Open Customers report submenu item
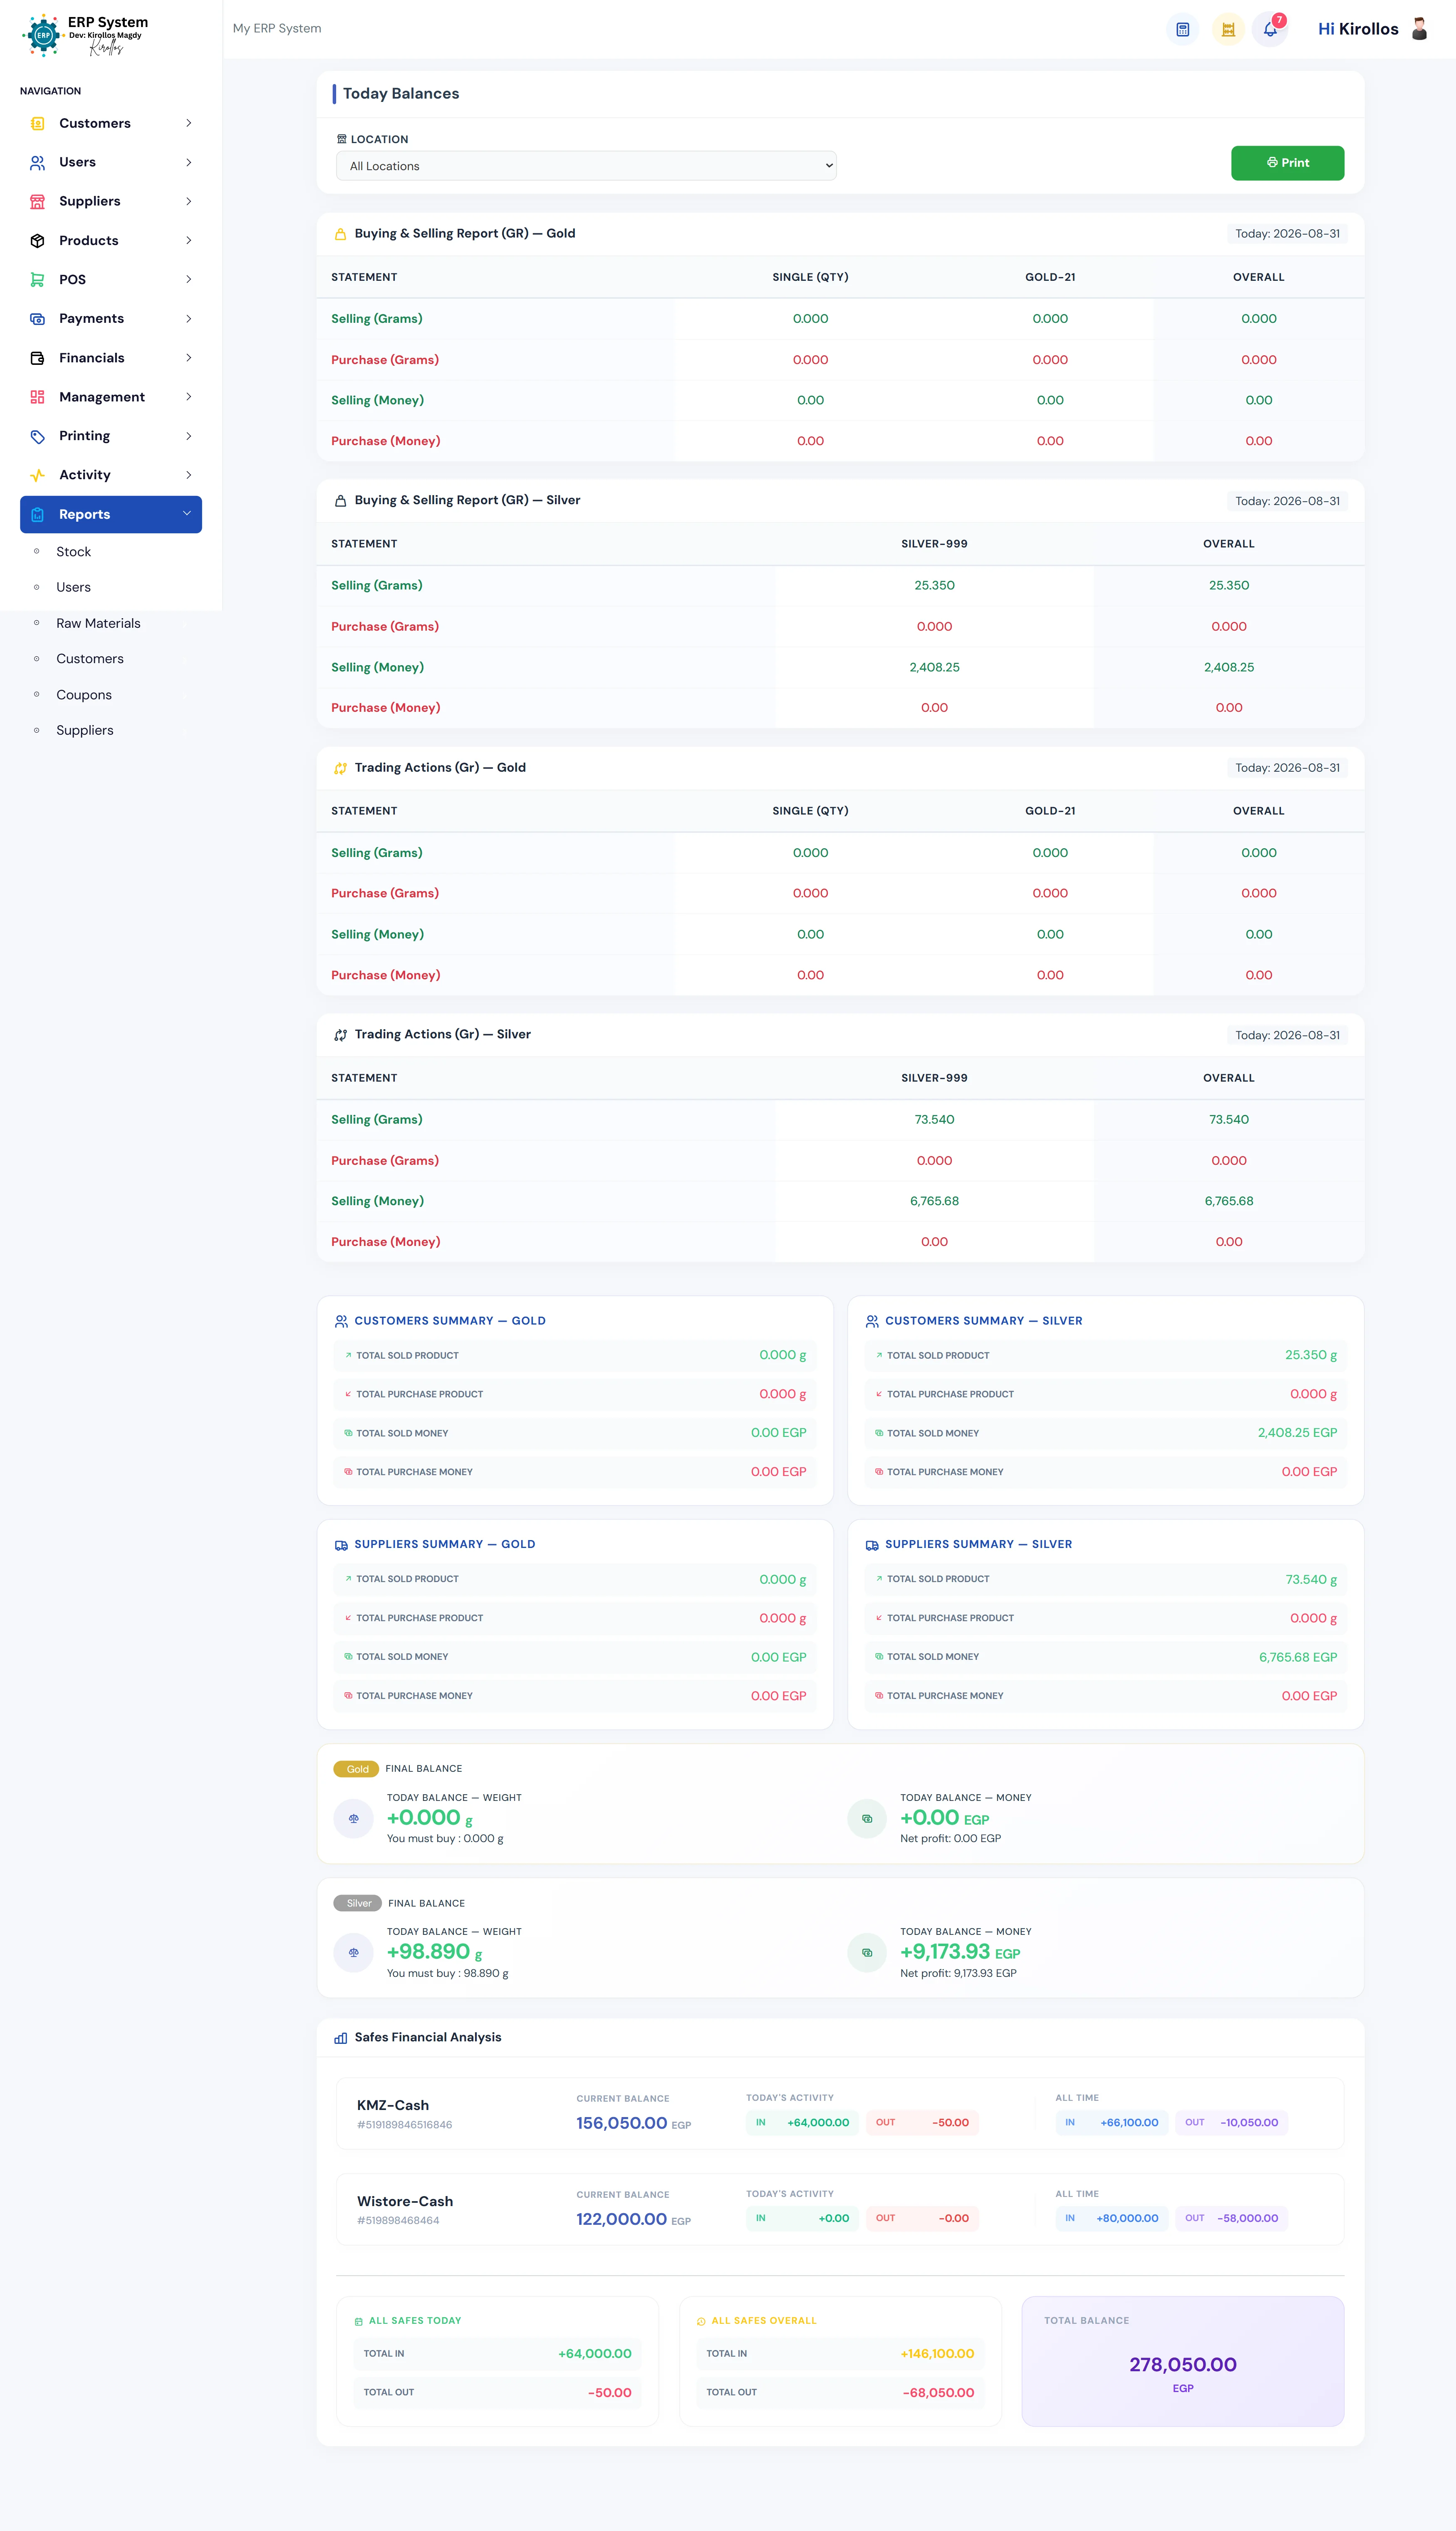Viewport: 1456px width, 2531px height. [90, 659]
